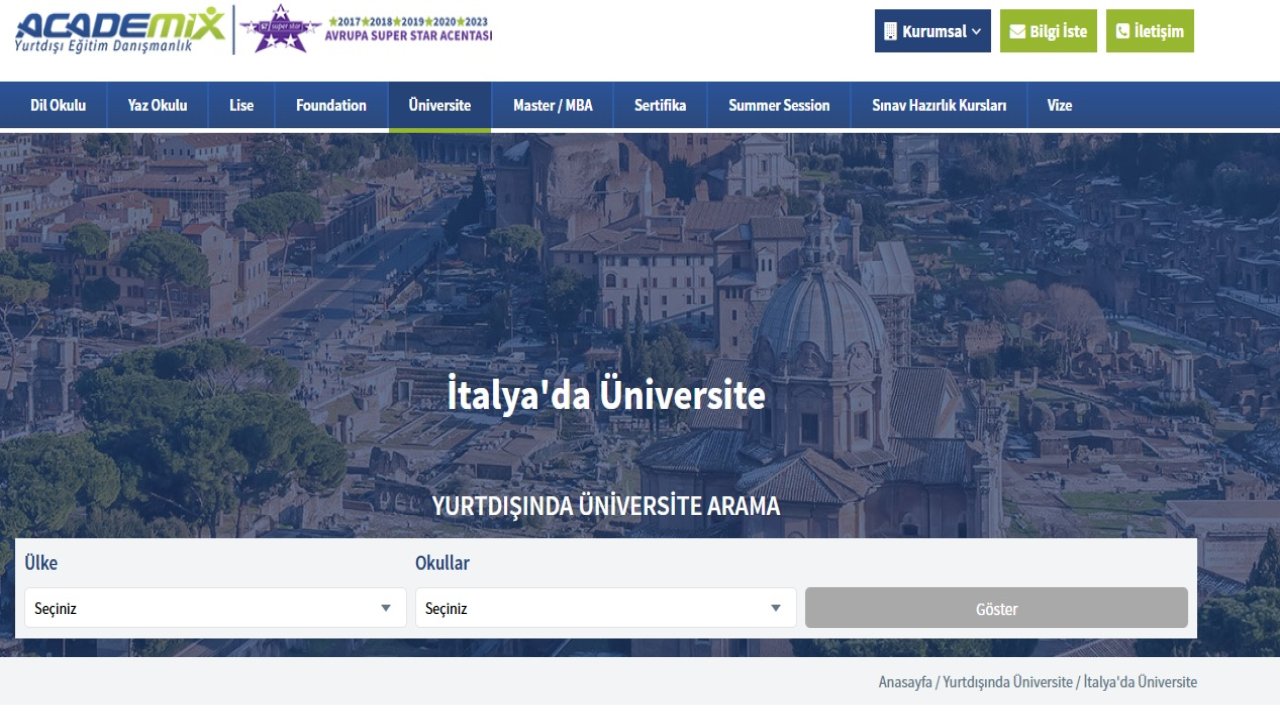Open the Yaz Okulu section

(x=156, y=105)
